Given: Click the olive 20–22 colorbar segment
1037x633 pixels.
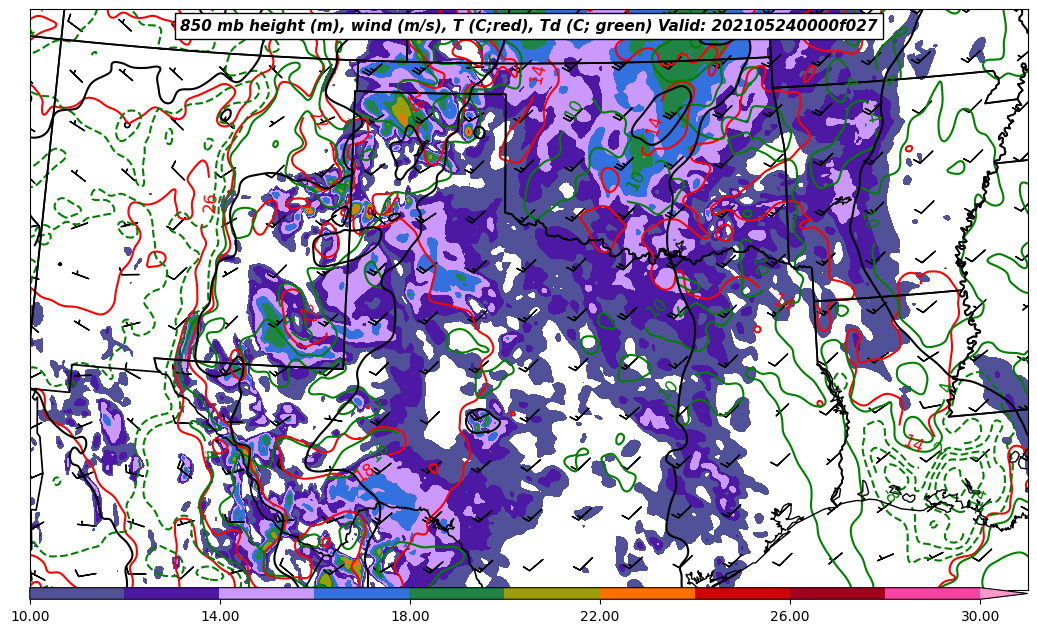Looking at the screenshot, I should [552, 593].
